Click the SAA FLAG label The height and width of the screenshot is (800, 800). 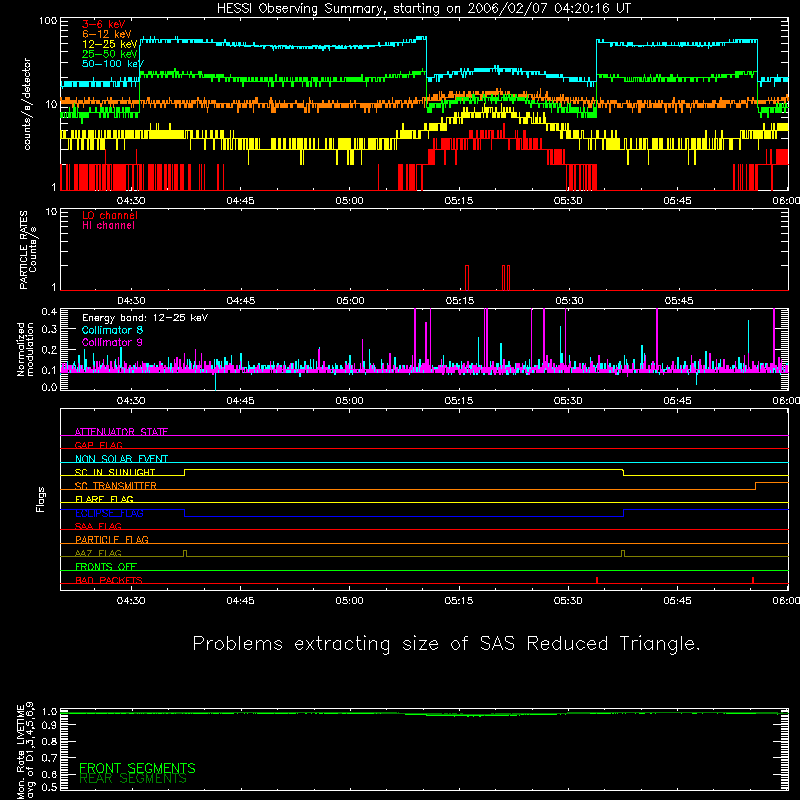coord(98,526)
